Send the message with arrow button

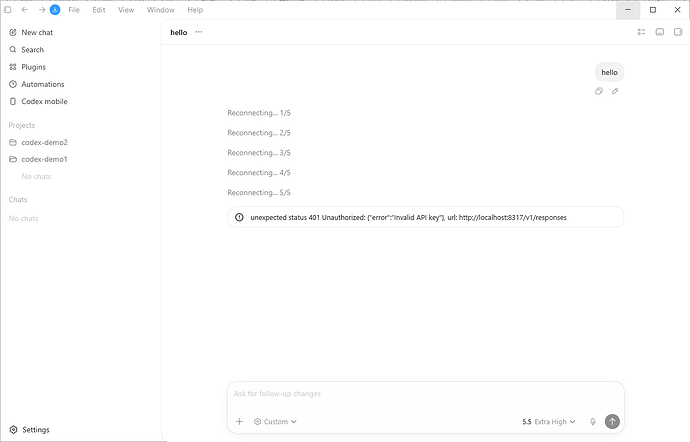(x=612, y=421)
